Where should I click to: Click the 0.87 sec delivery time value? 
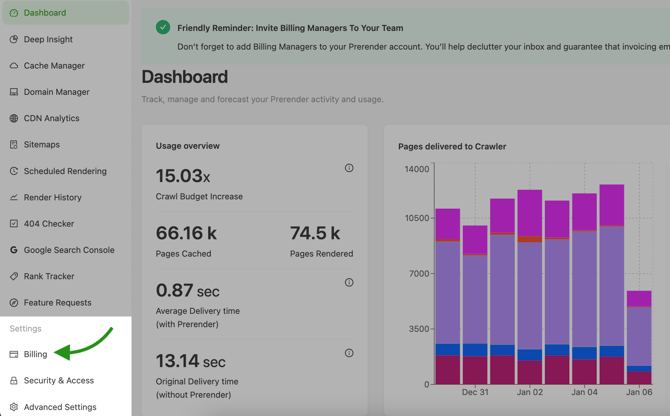(x=188, y=290)
